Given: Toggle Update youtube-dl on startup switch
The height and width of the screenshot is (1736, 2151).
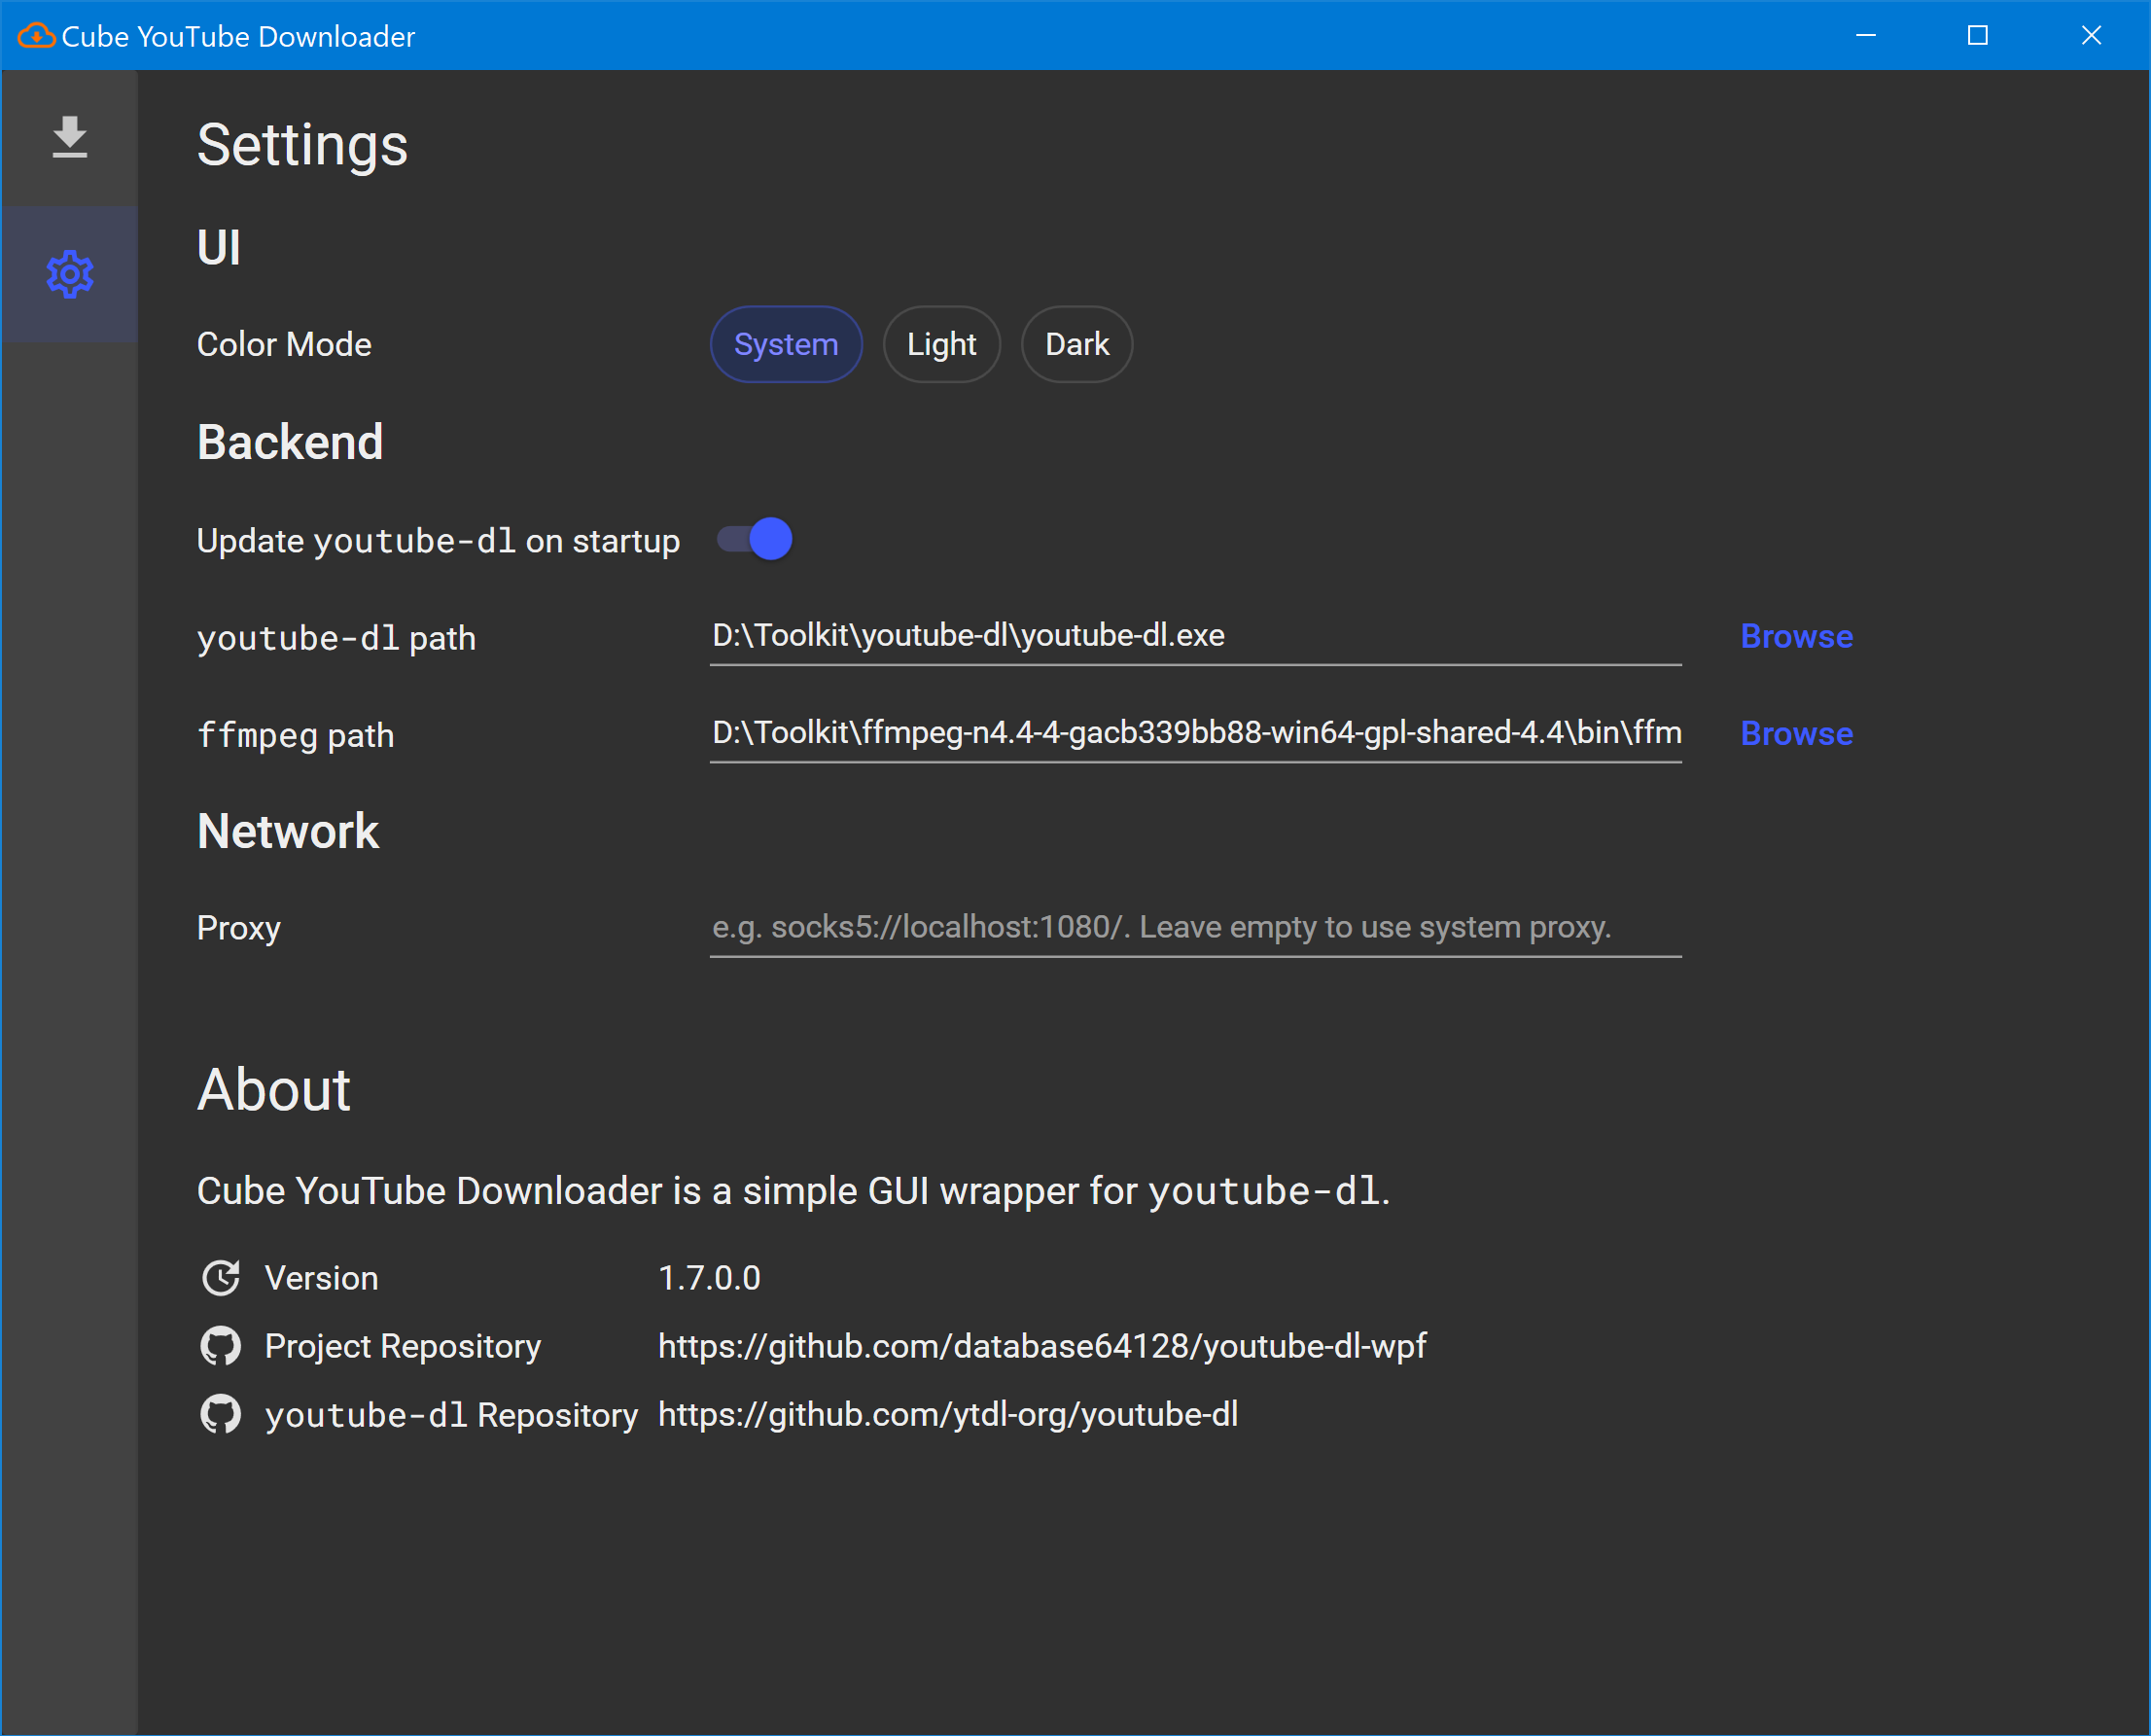Looking at the screenshot, I should [x=755, y=540].
